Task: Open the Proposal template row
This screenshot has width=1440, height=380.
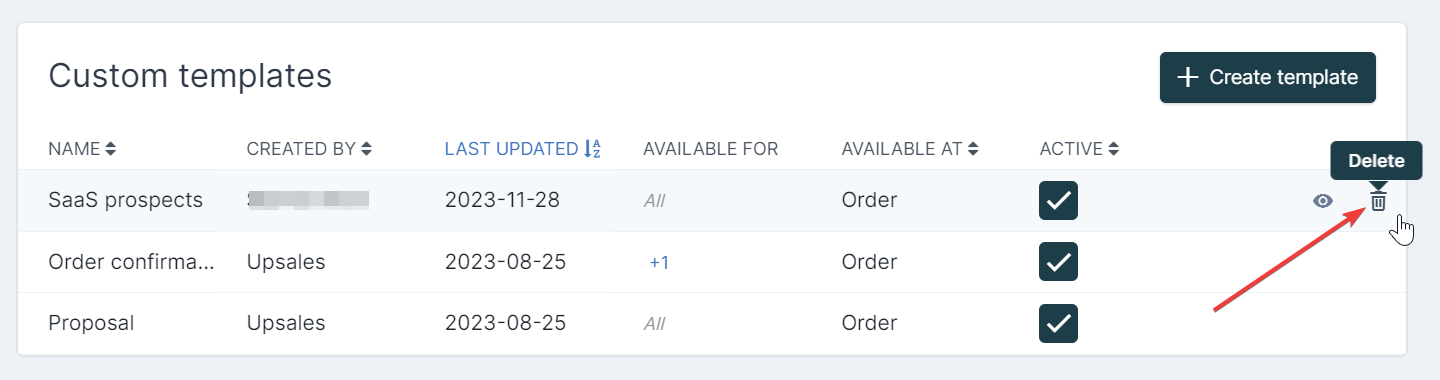Action: pos(712,323)
